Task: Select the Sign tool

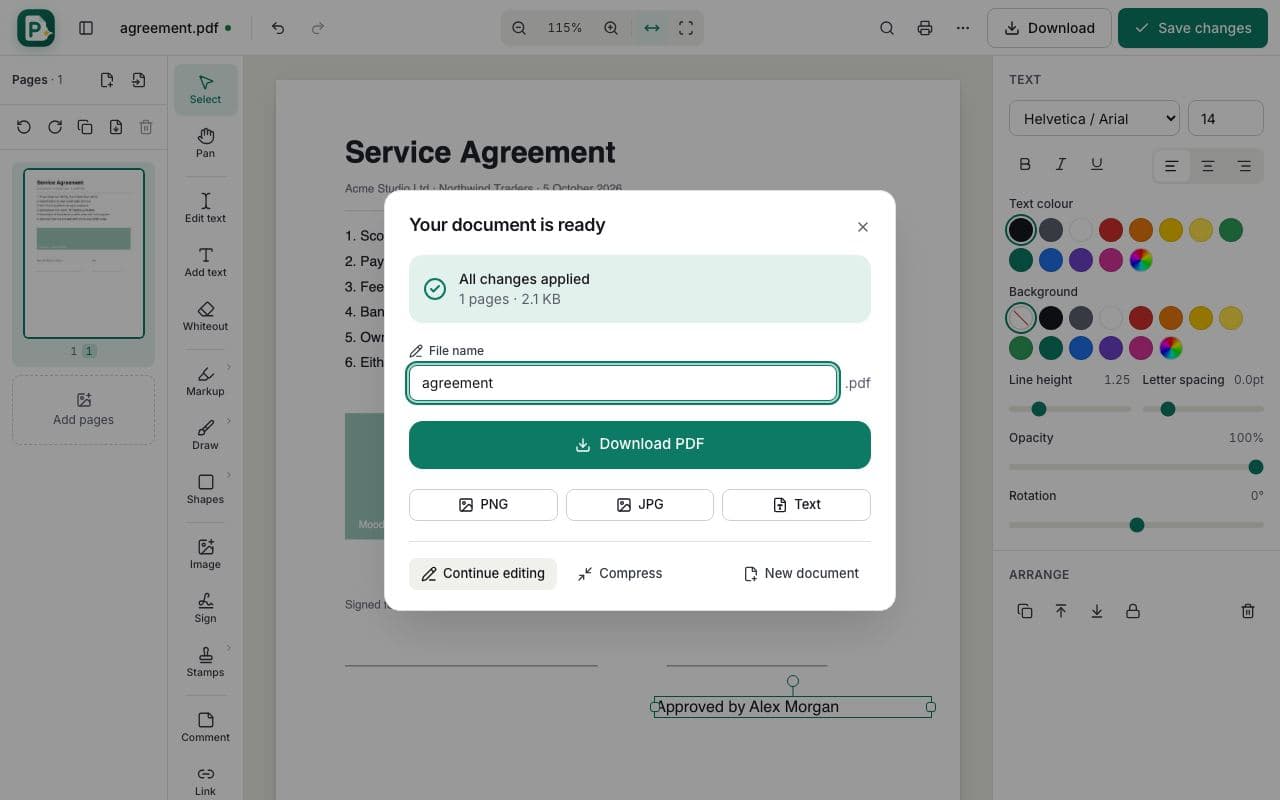Action: (205, 608)
